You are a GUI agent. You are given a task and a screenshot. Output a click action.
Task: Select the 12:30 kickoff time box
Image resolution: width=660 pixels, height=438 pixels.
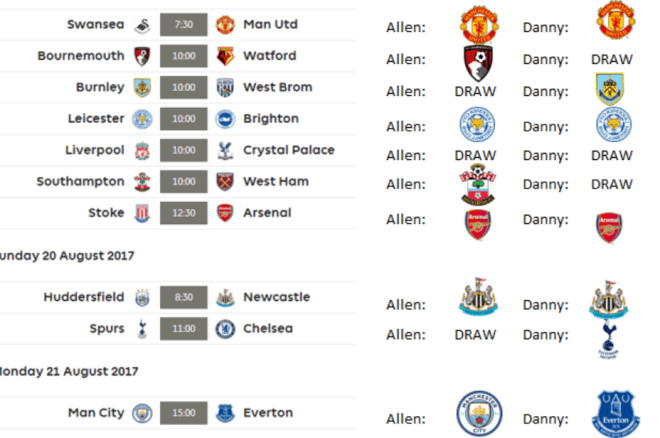pyautogui.click(x=183, y=213)
